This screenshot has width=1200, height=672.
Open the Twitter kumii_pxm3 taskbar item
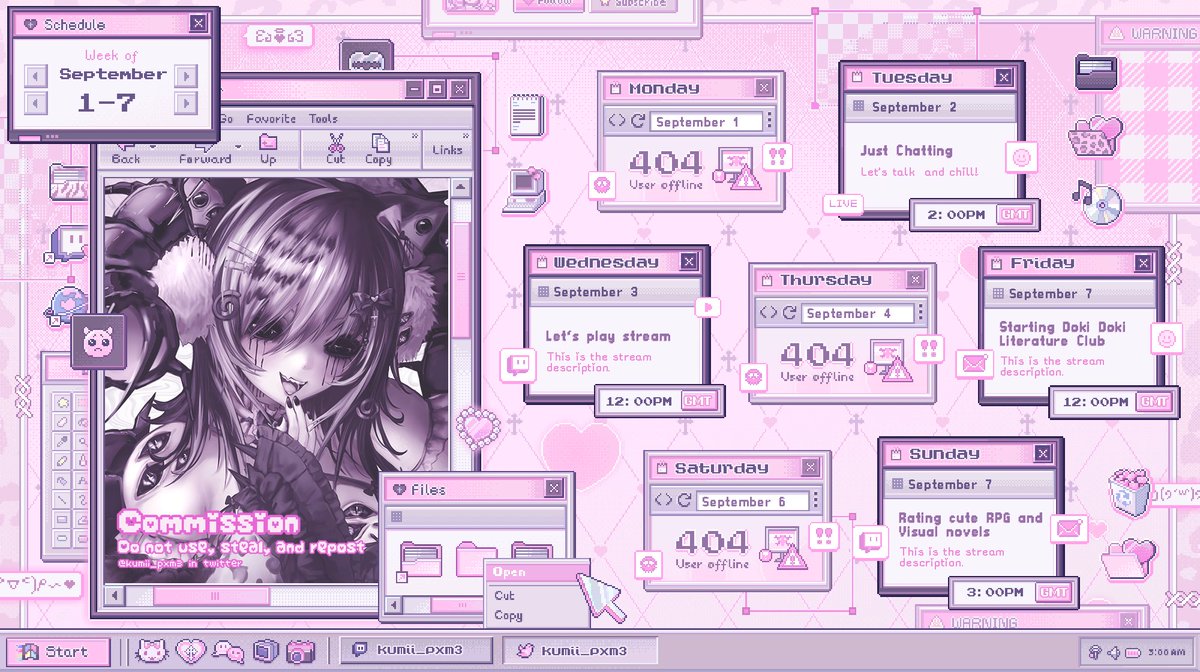coord(581,651)
